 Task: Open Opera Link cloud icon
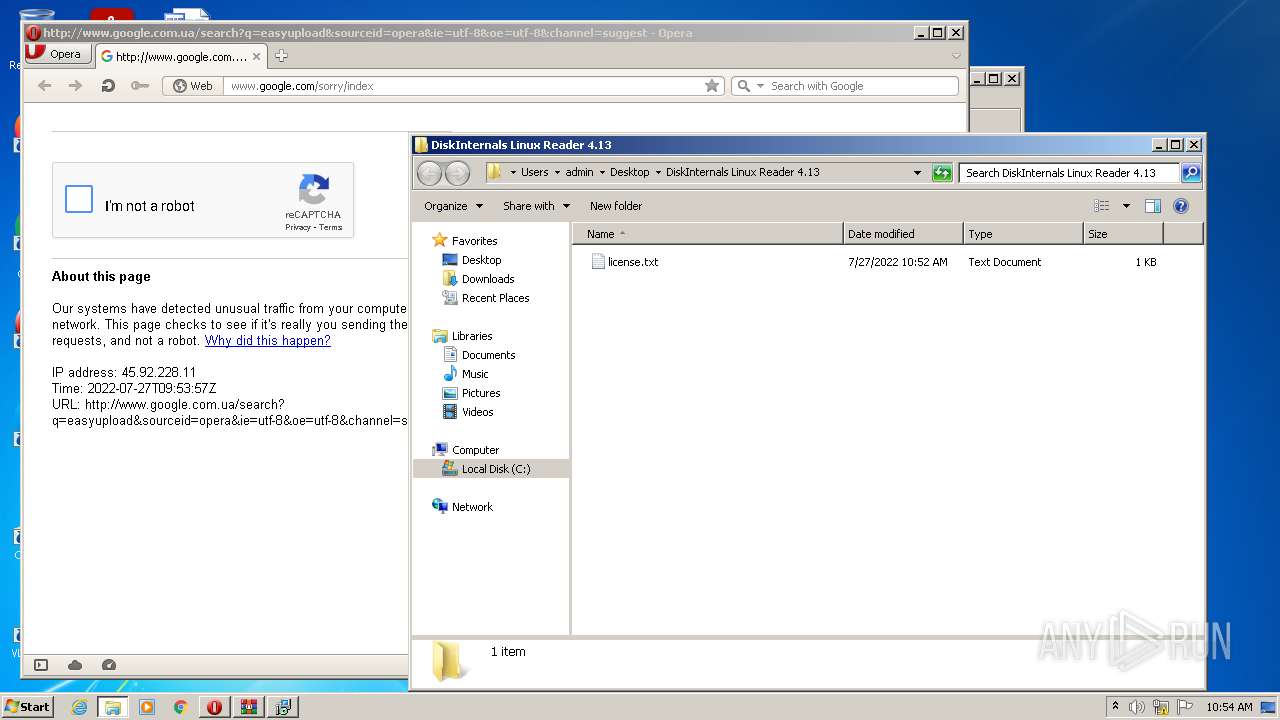75,665
